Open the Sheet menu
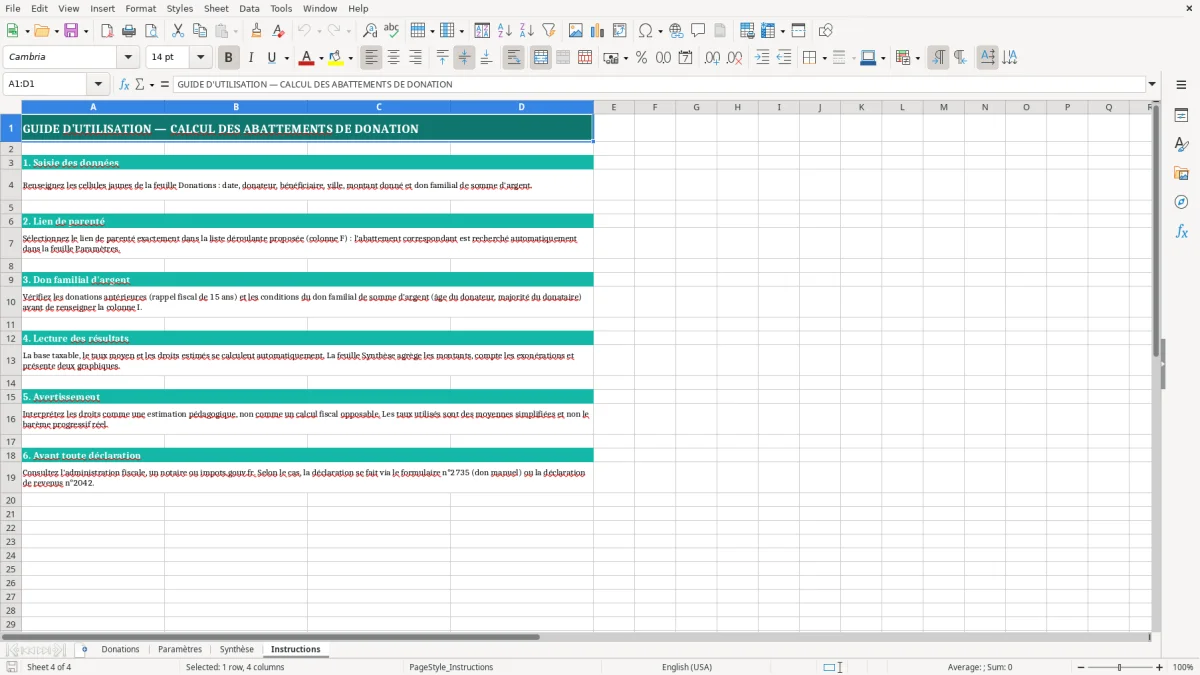This screenshot has width=1200, height=675. 216,8
